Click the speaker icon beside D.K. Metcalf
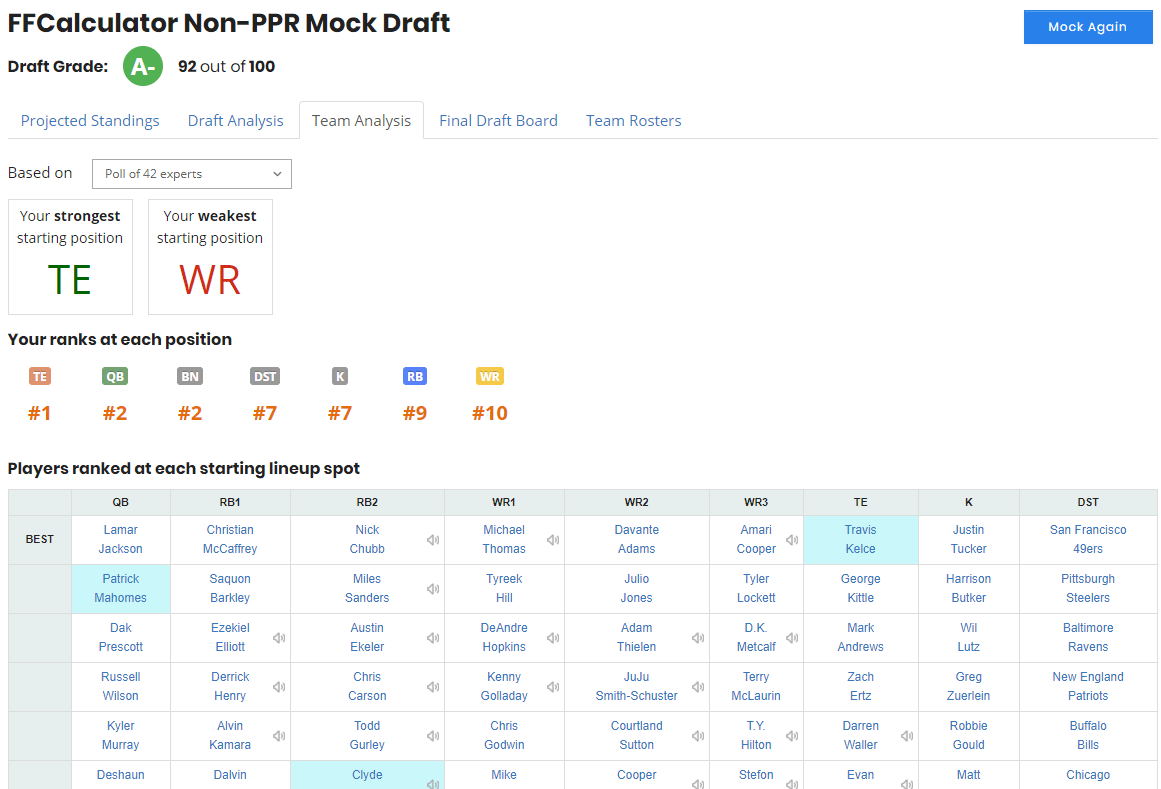Image resolution: width=1161 pixels, height=789 pixels. tap(792, 638)
